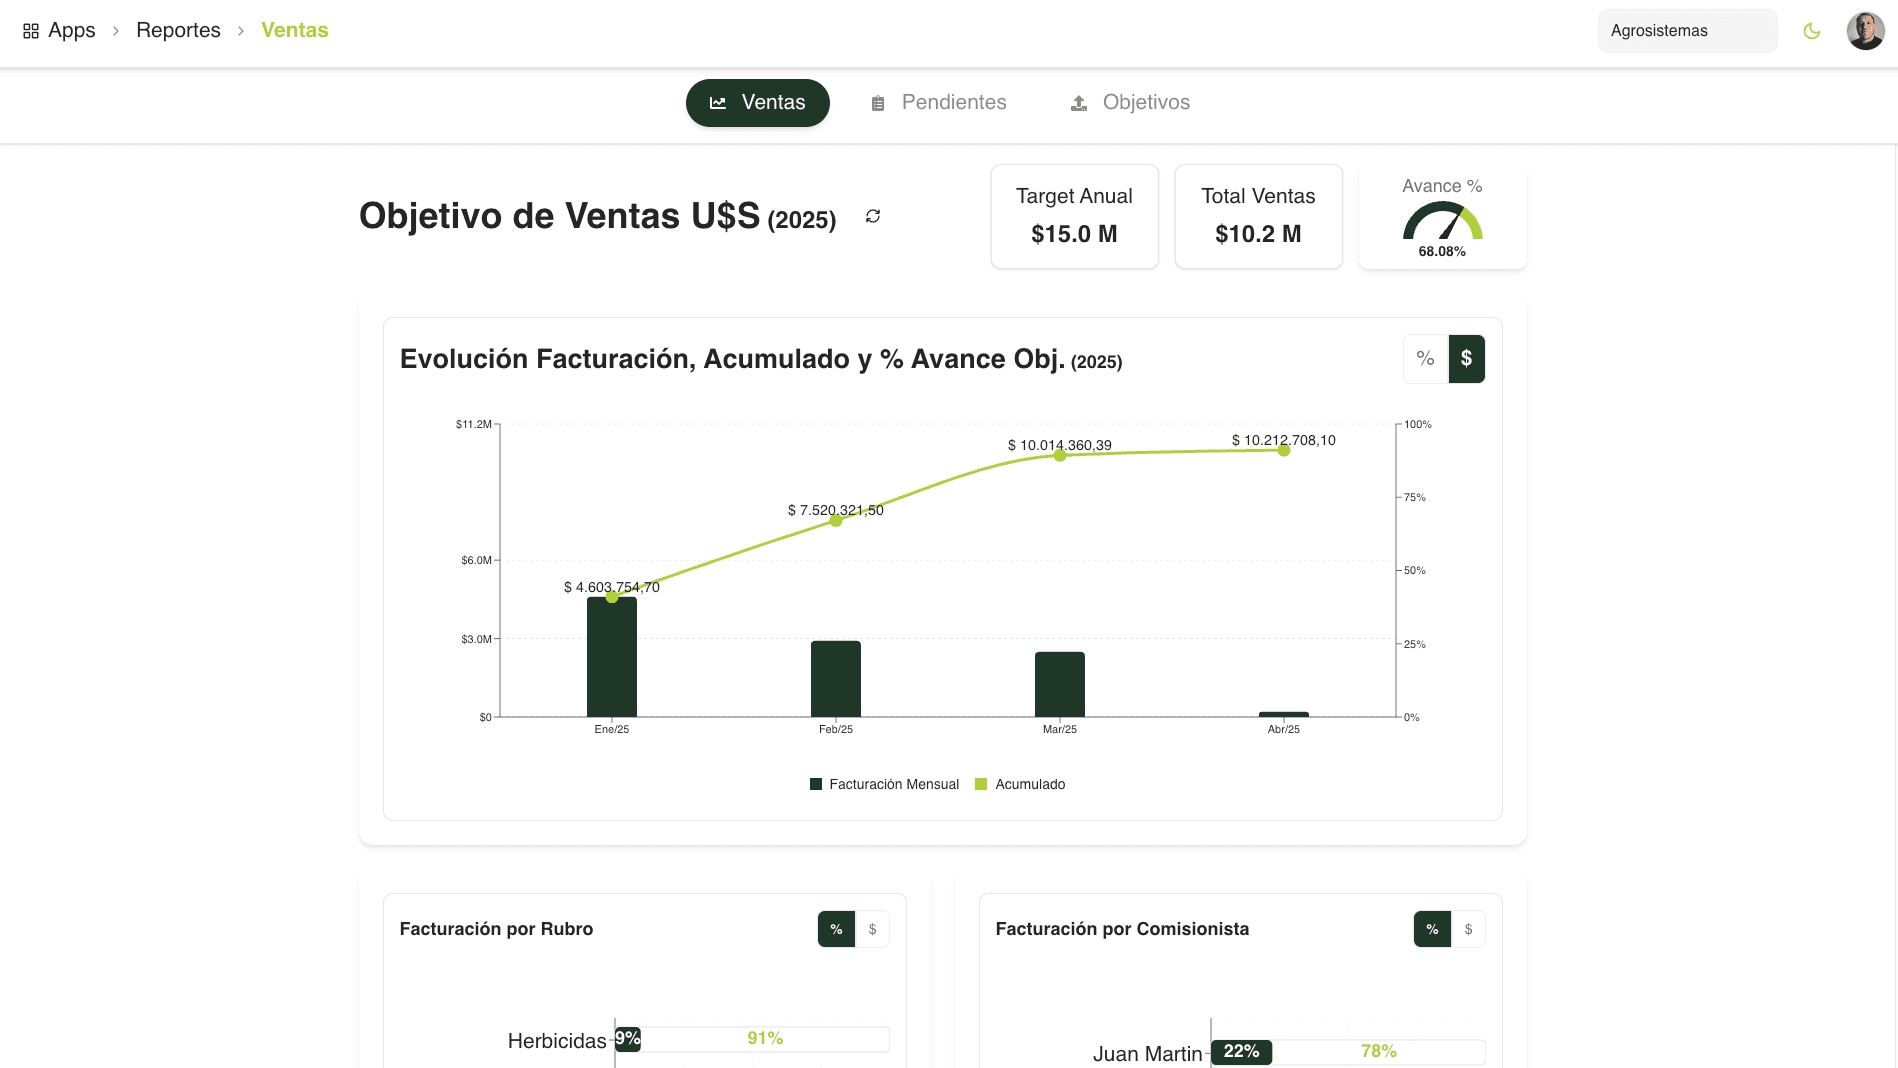Screen dimensions: 1898x1068
Task: Toggle Facturación por Rubro to dollar view
Action: [x=872, y=929]
